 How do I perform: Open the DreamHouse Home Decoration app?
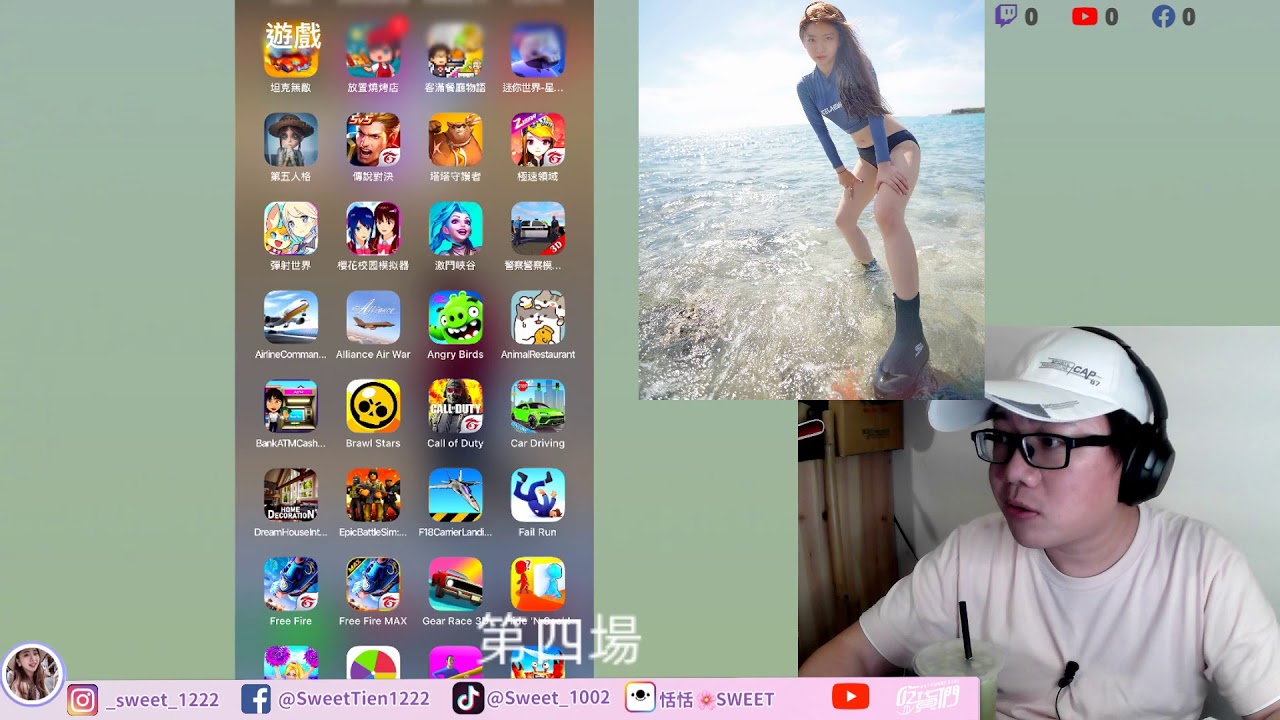coord(291,496)
